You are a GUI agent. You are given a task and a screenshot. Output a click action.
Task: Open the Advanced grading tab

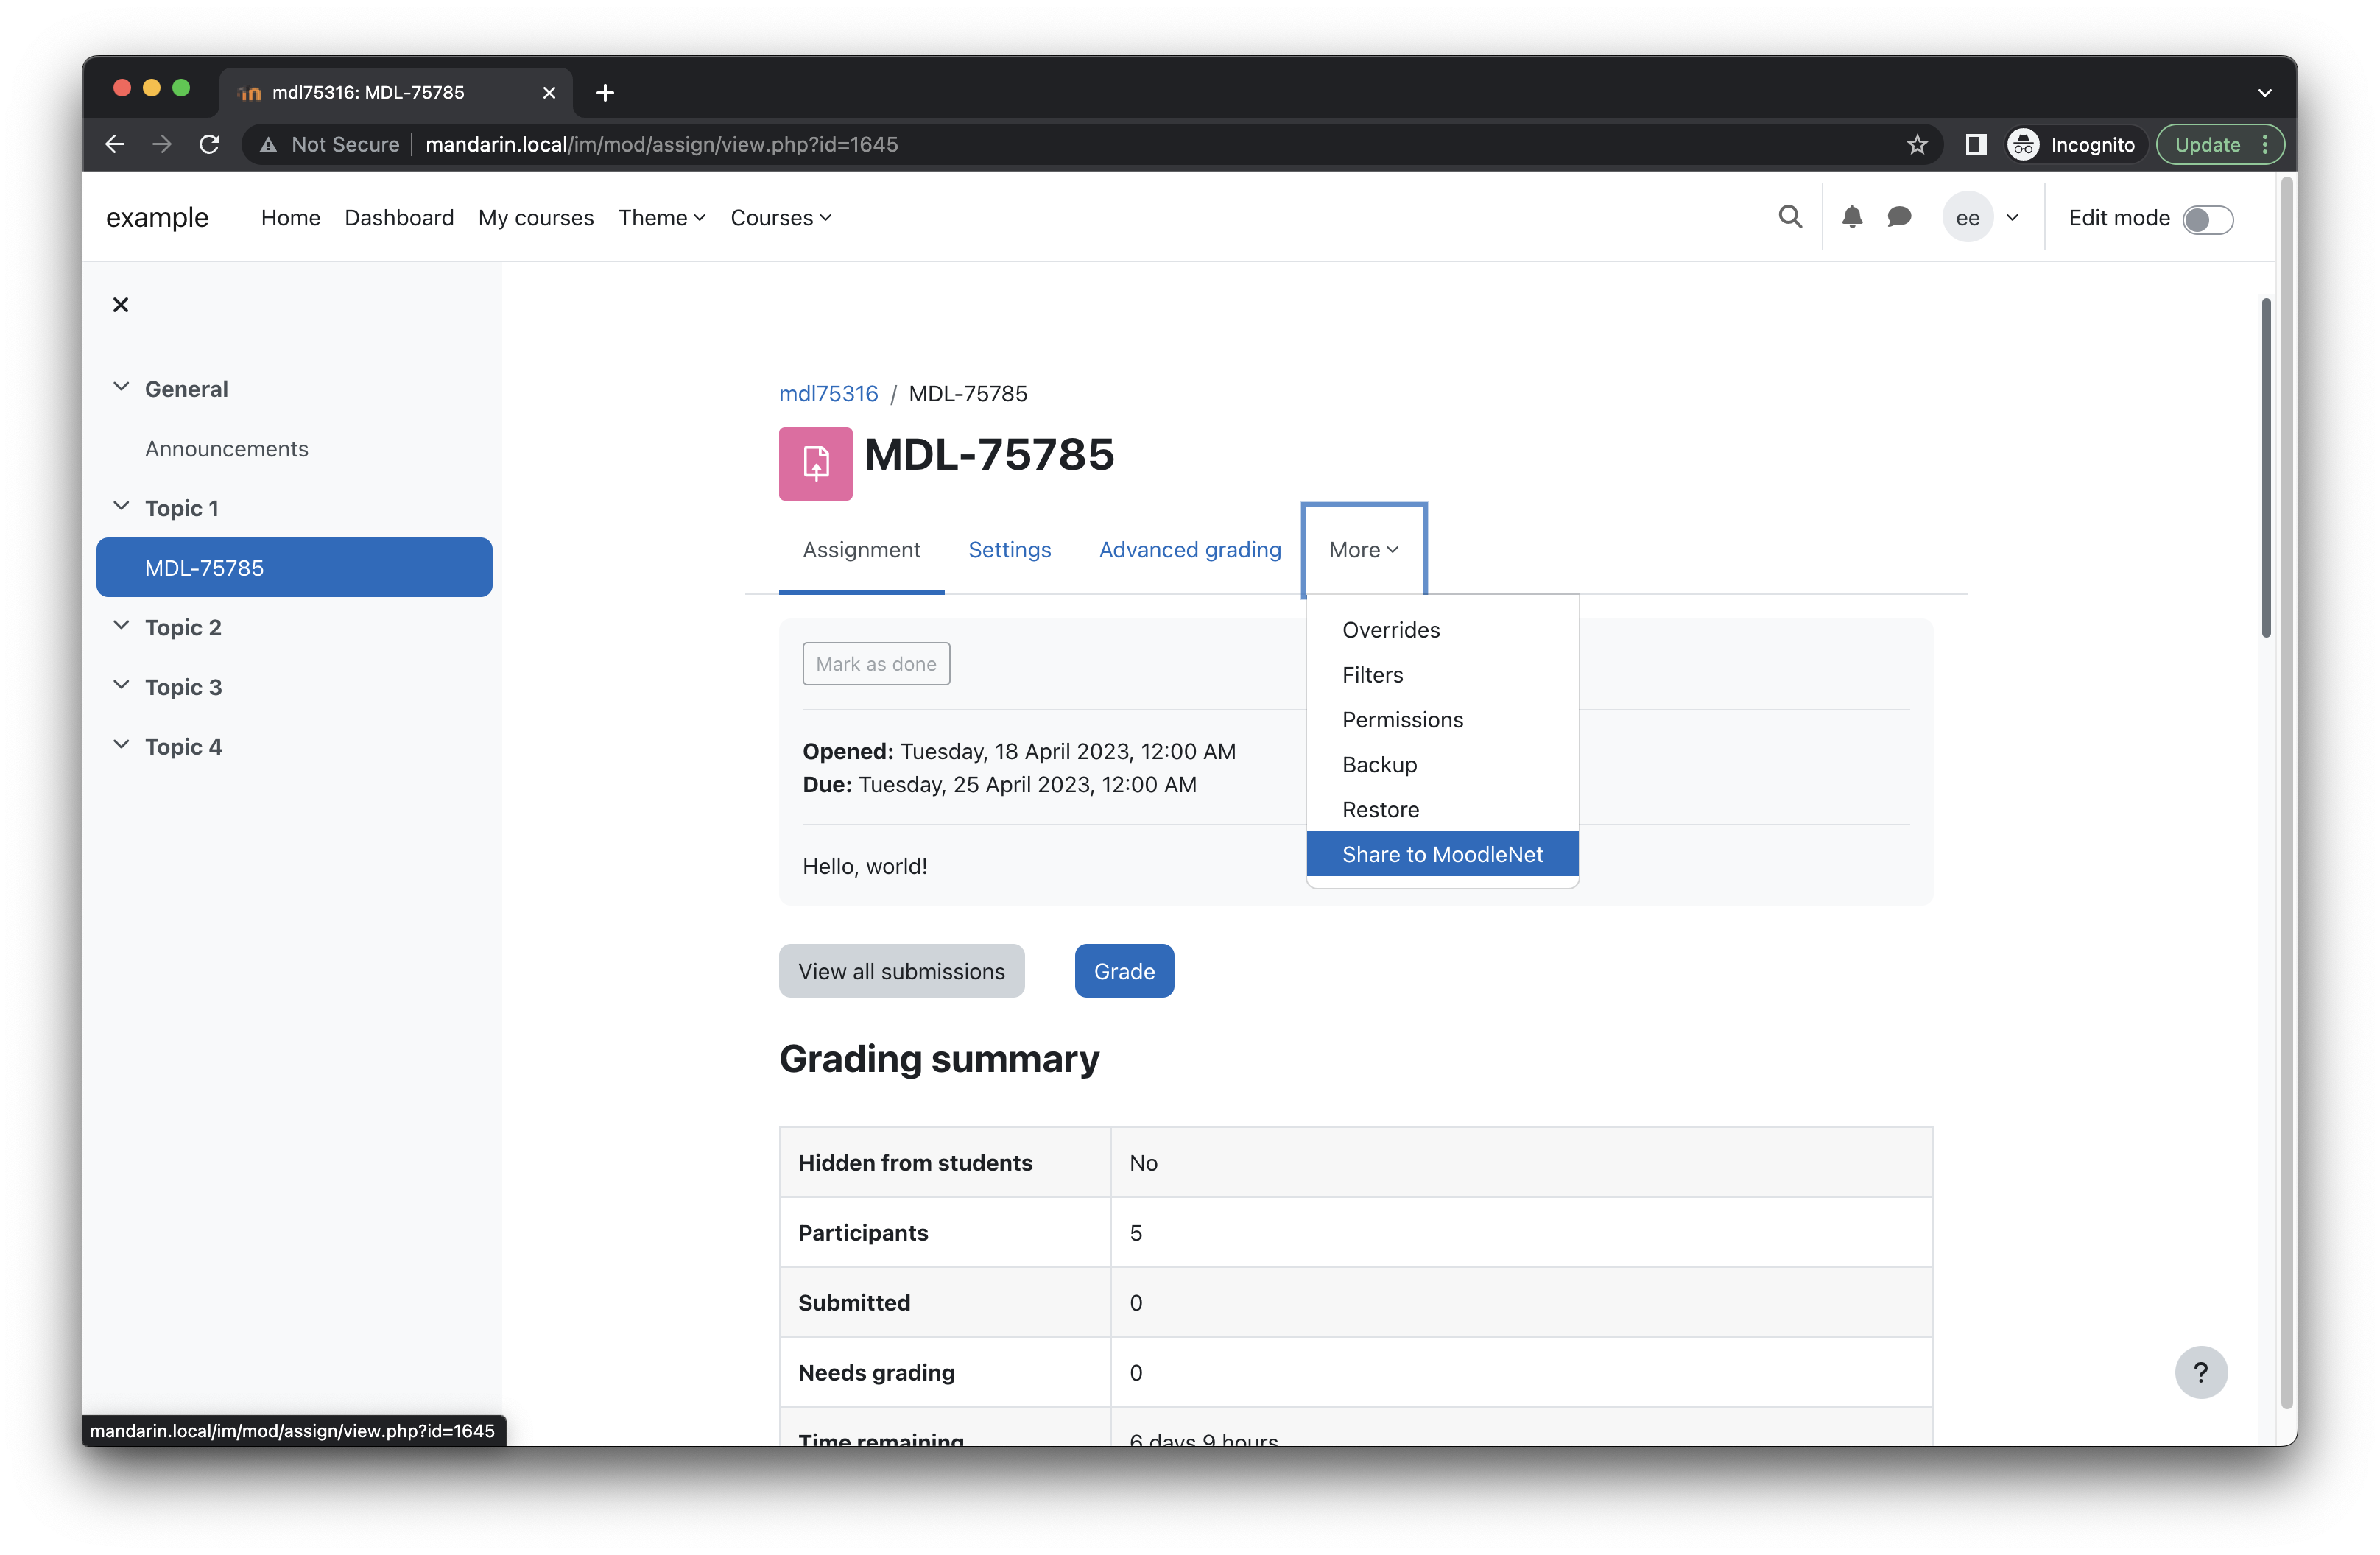(1189, 550)
